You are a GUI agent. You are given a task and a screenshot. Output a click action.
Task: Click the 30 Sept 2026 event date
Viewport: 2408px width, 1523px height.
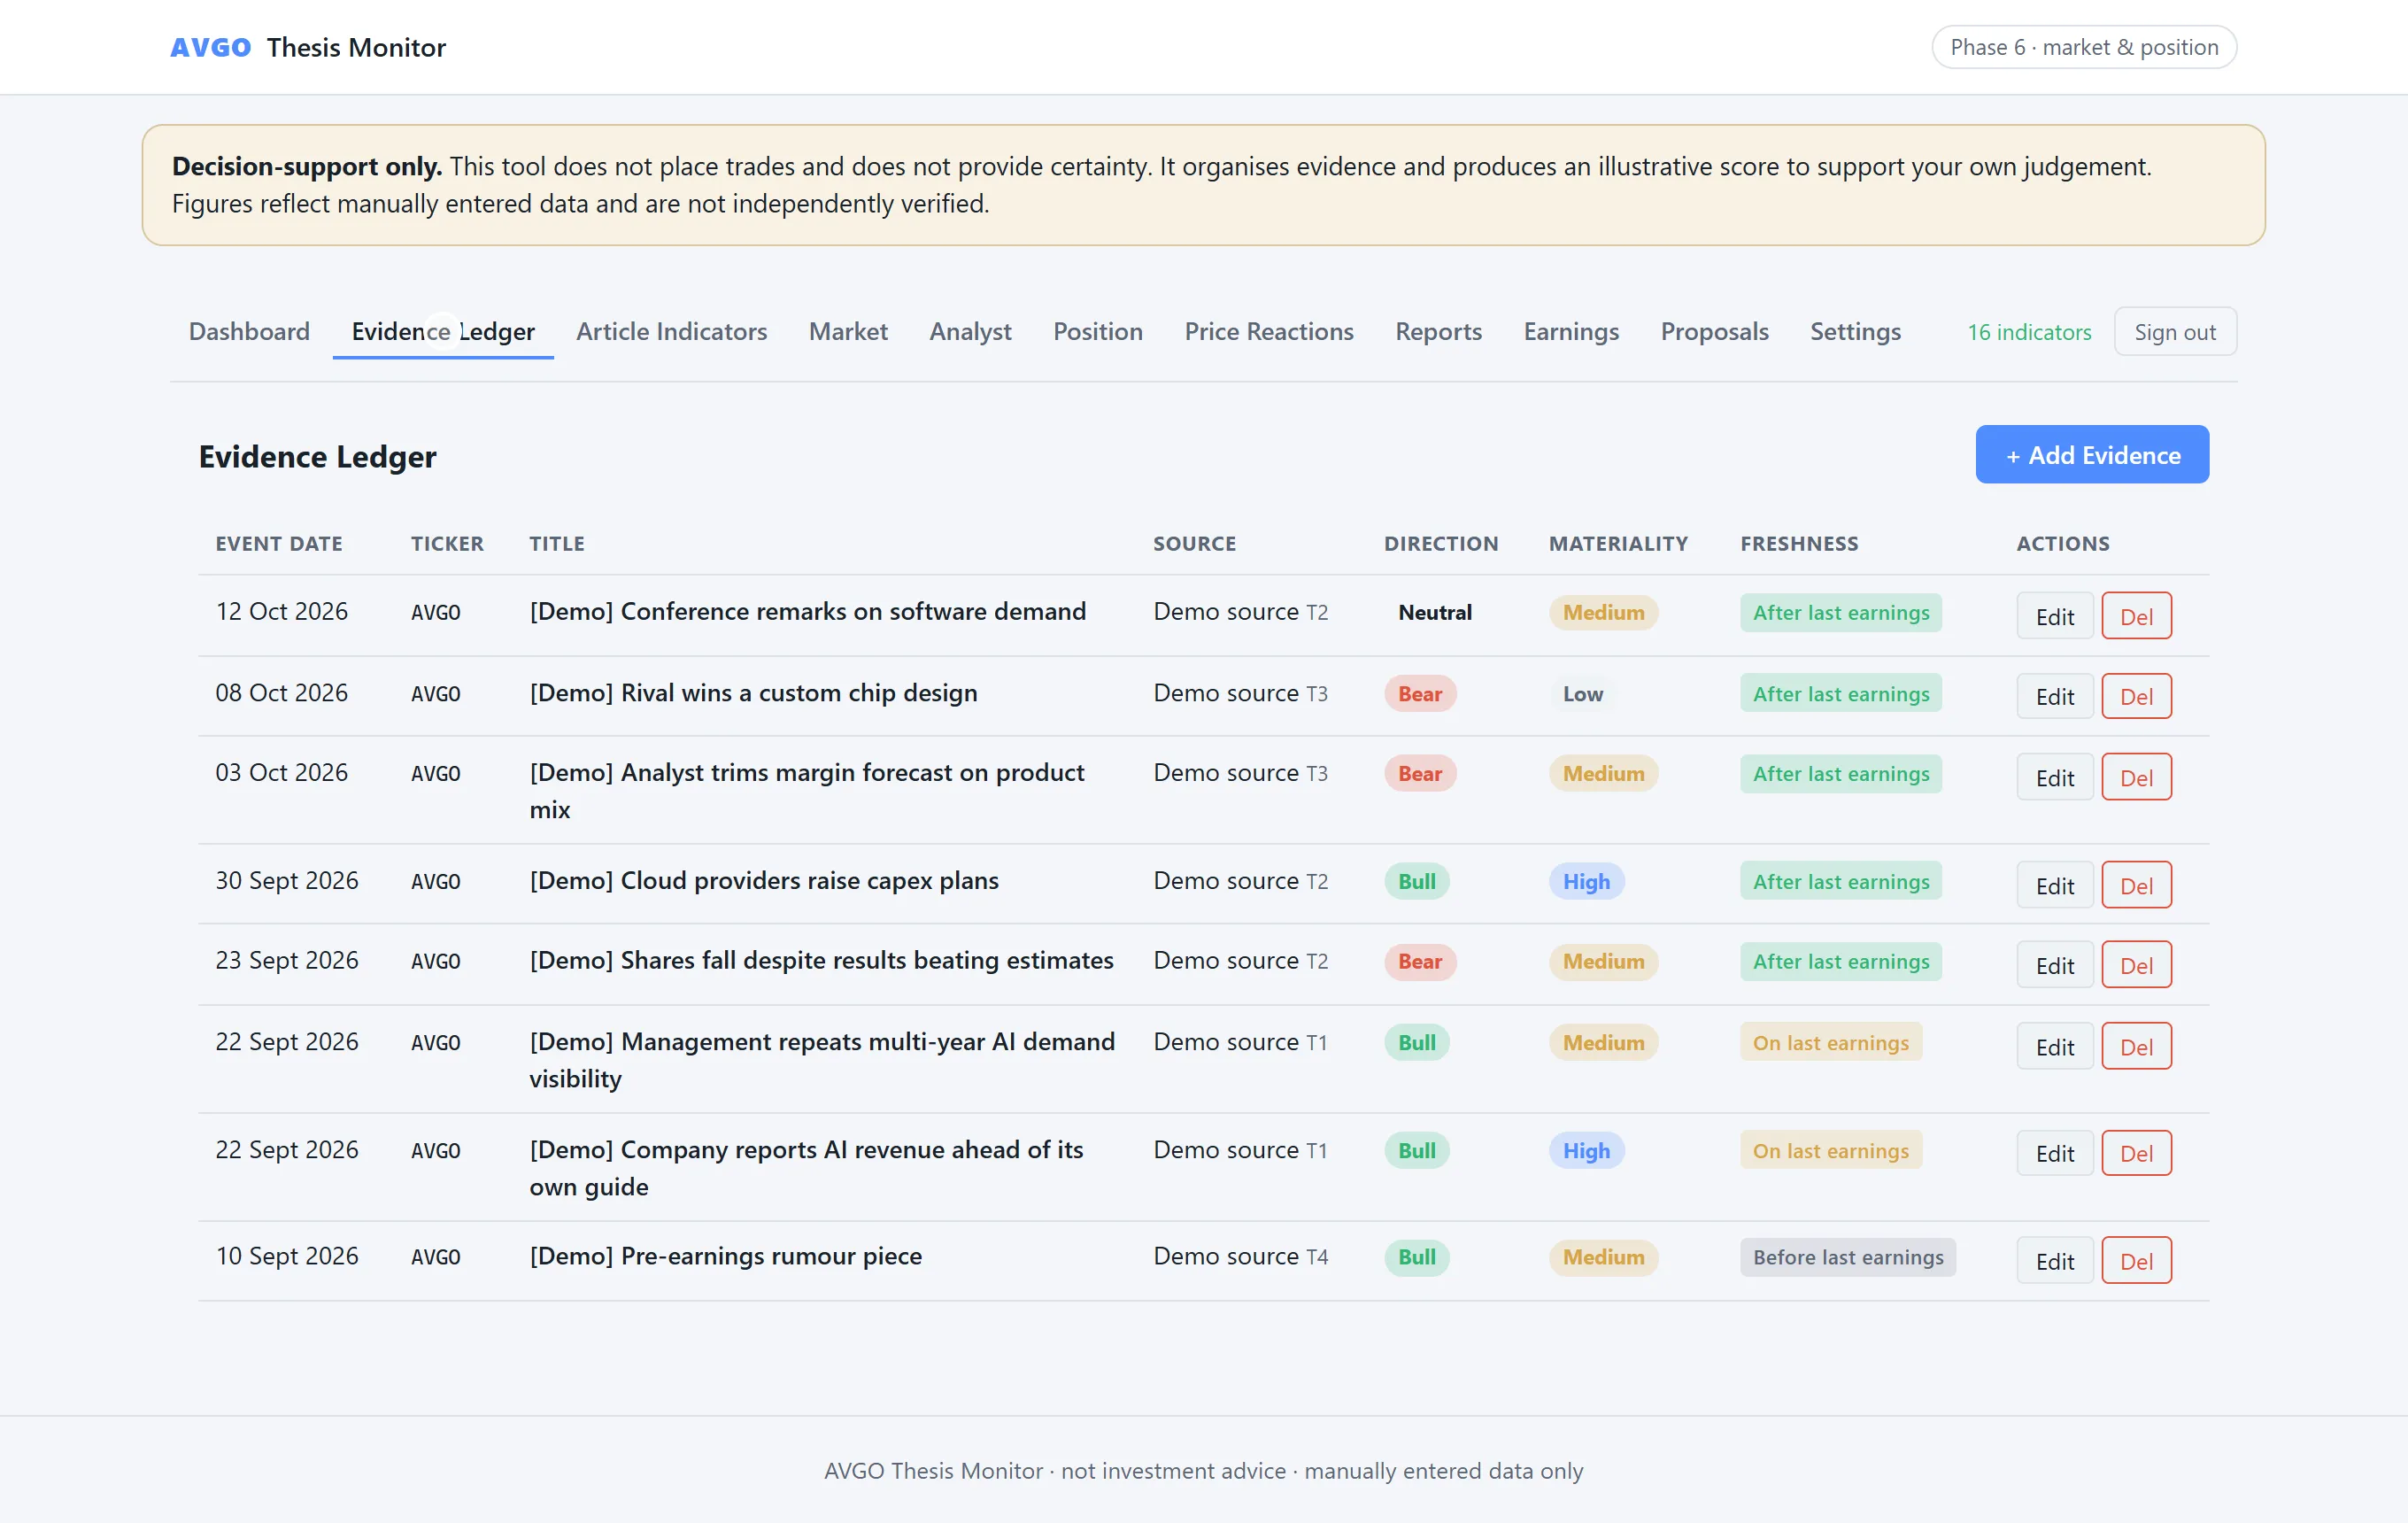[x=287, y=880]
